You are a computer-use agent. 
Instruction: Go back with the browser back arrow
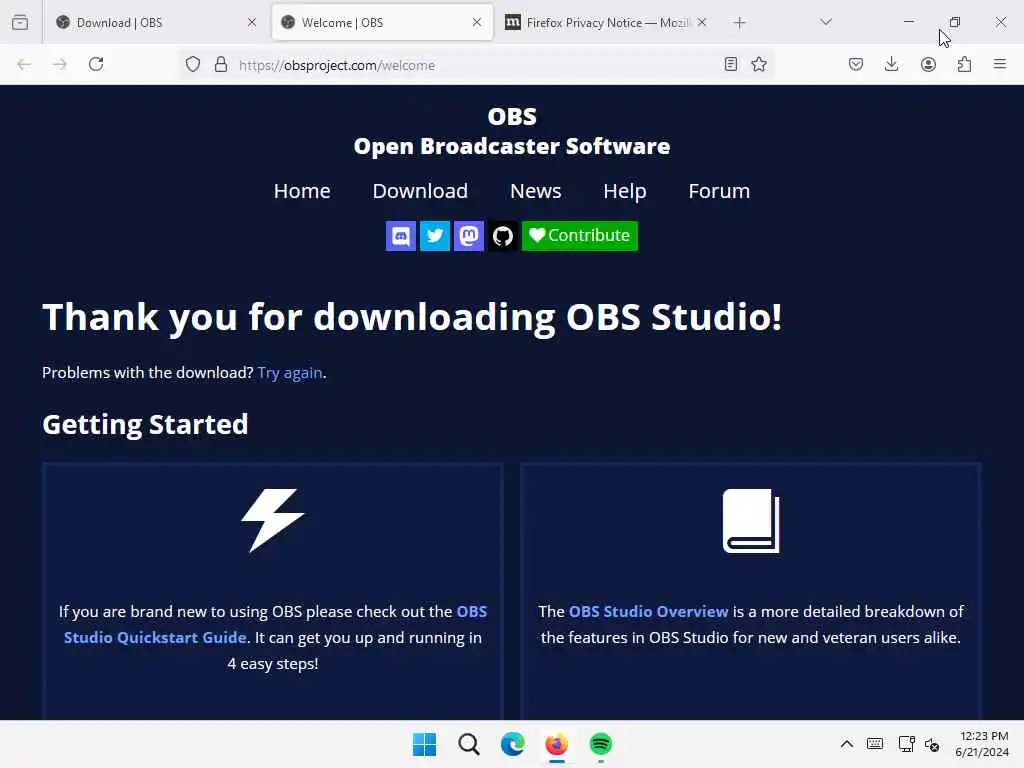tap(24, 64)
